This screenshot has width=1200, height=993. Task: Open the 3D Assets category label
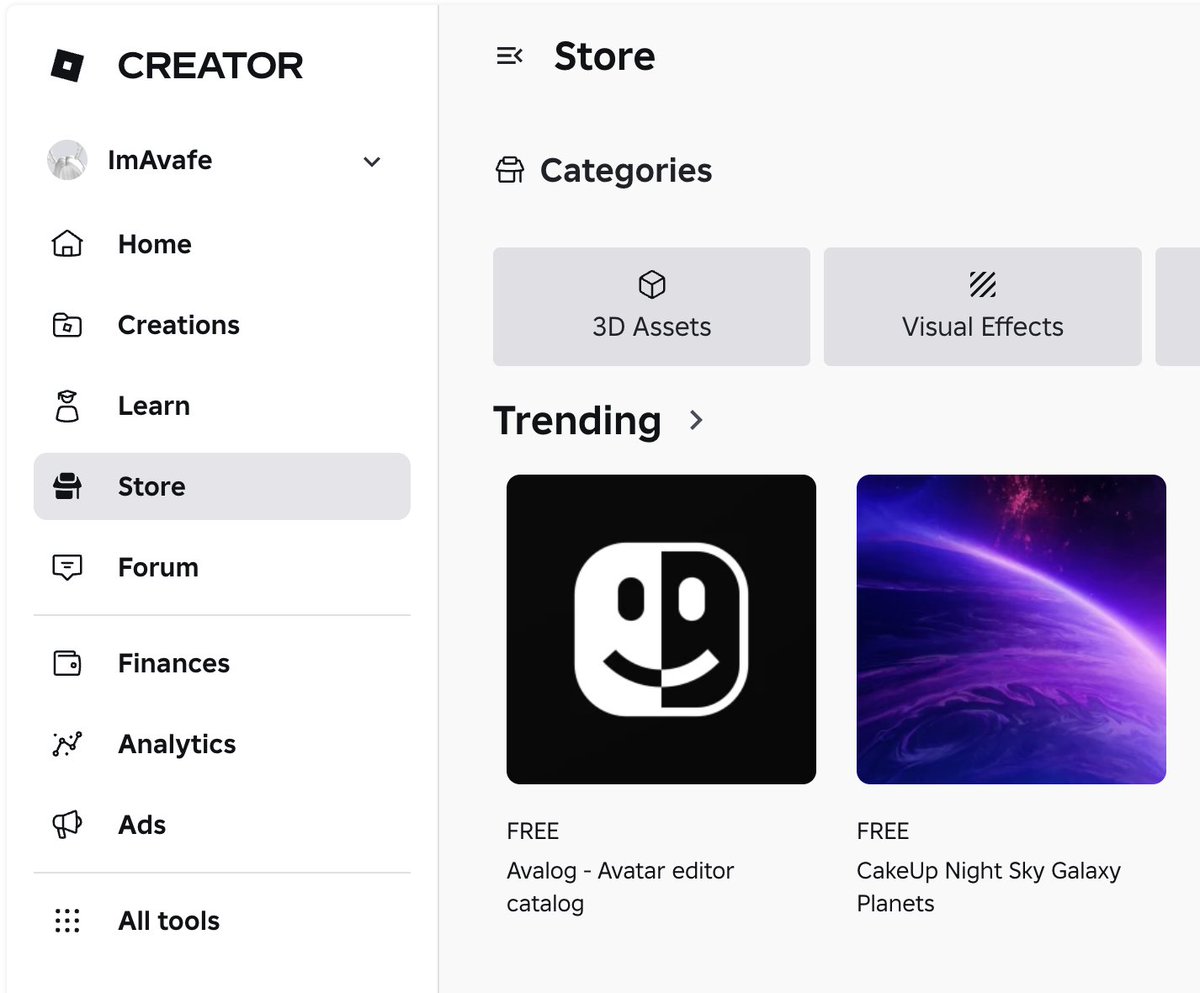coord(652,327)
